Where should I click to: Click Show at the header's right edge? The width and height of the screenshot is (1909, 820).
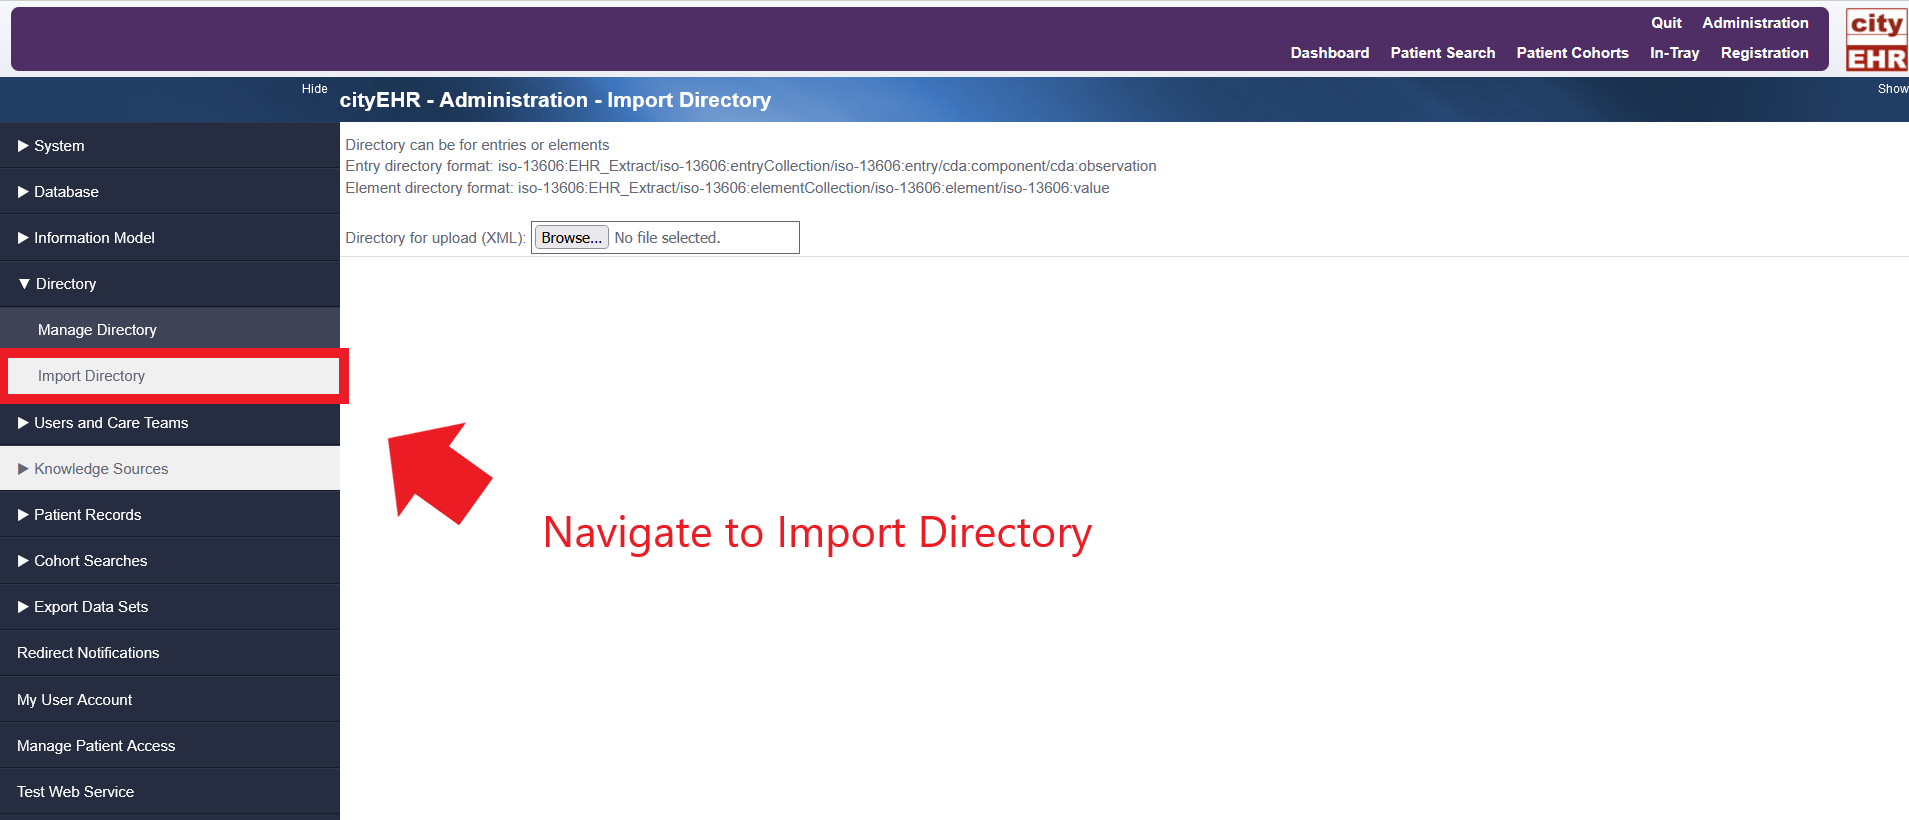coord(1893,89)
